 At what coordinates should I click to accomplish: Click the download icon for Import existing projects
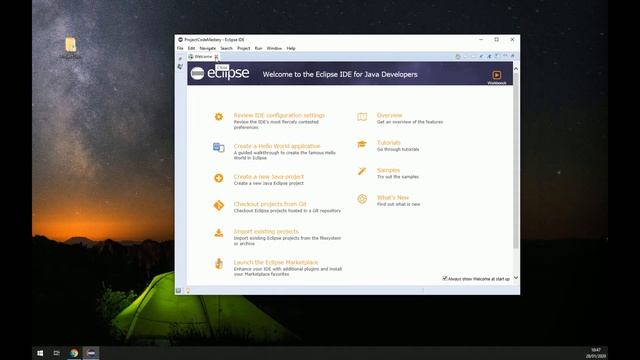[x=219, y=233]
